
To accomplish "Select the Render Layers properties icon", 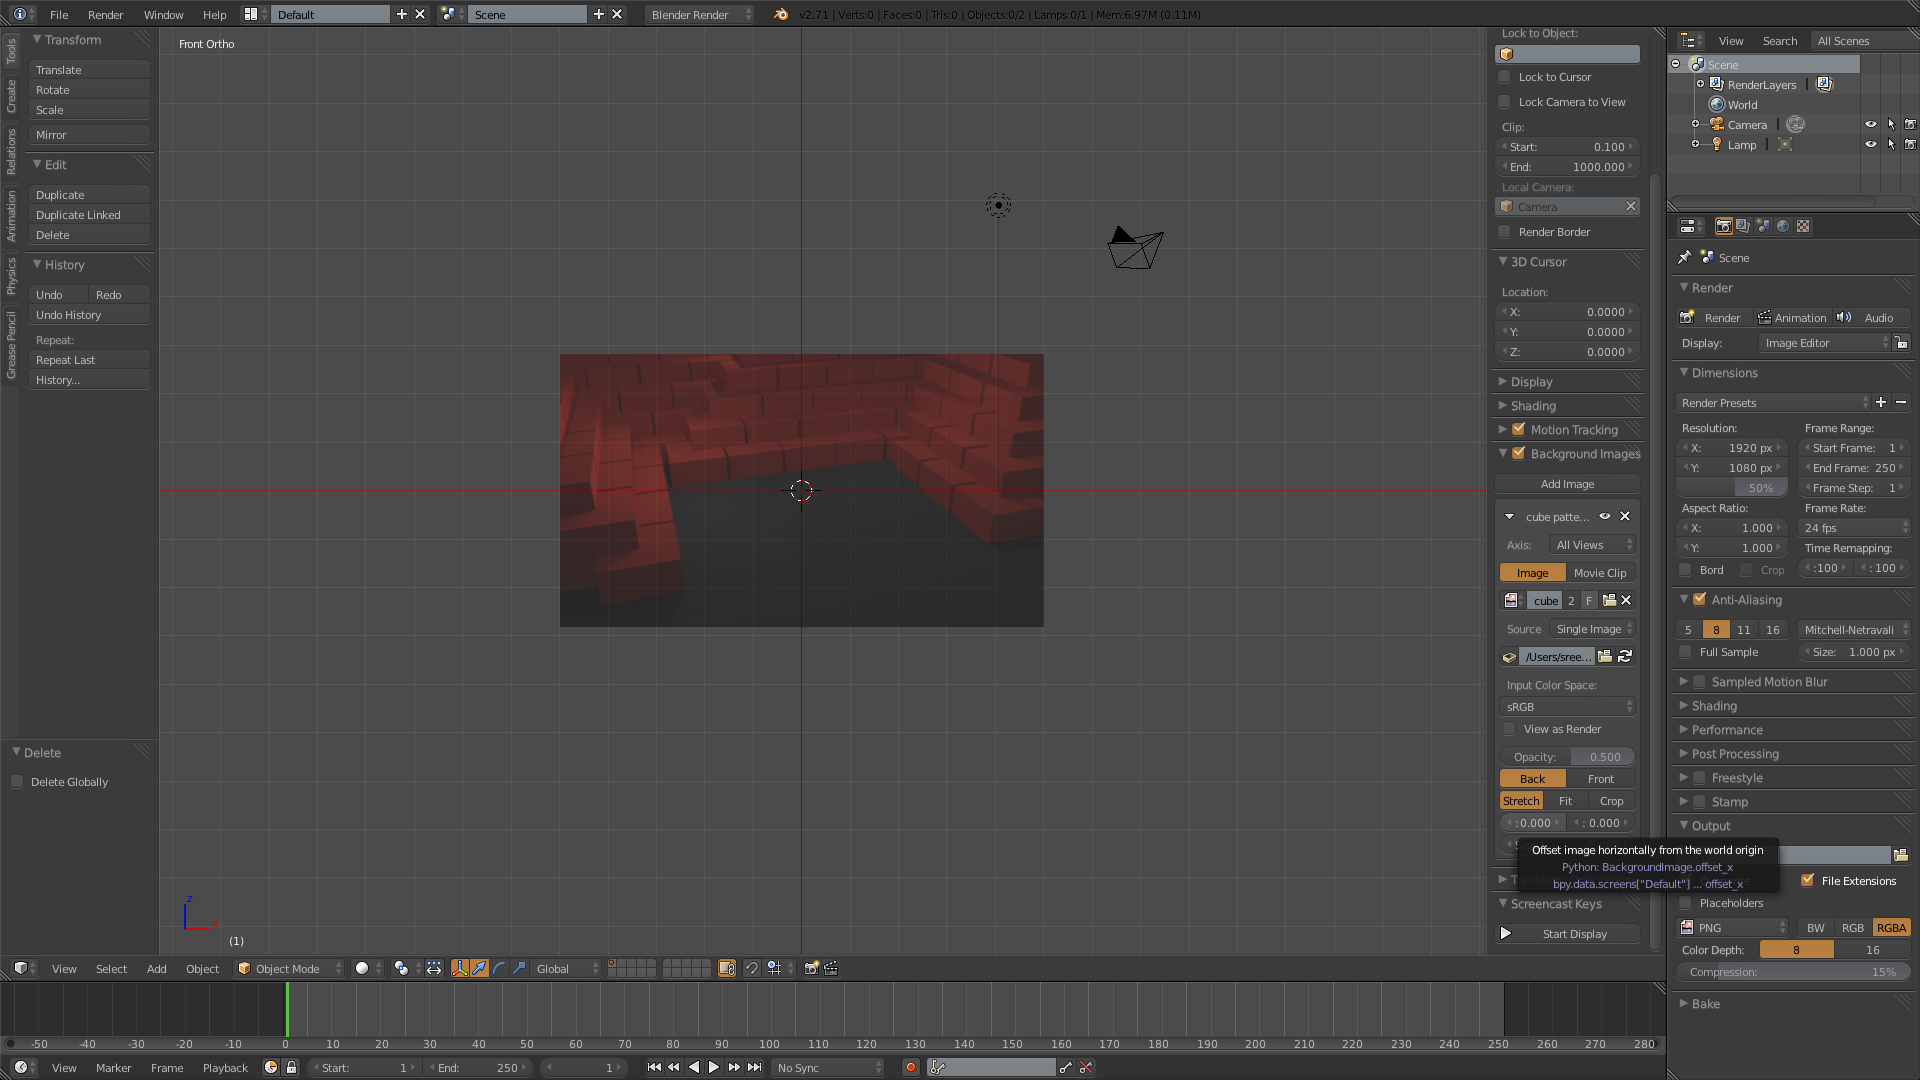I will (1743, 226).
